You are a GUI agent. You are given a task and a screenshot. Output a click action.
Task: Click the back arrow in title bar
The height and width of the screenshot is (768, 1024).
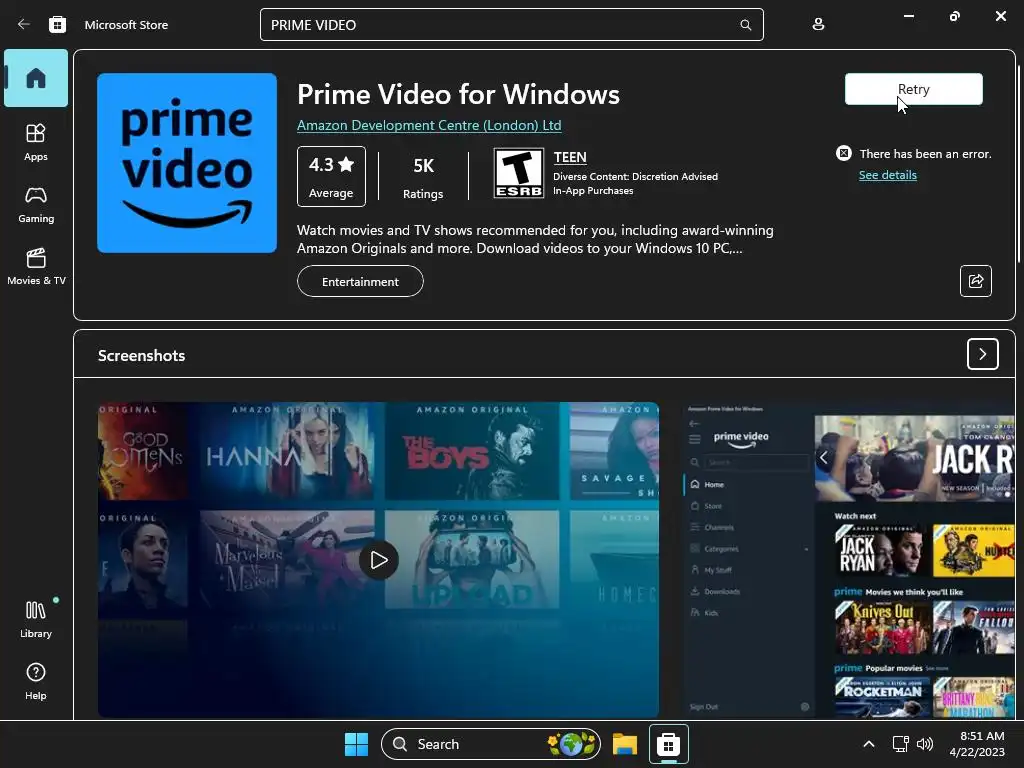[x=24, y=25]
